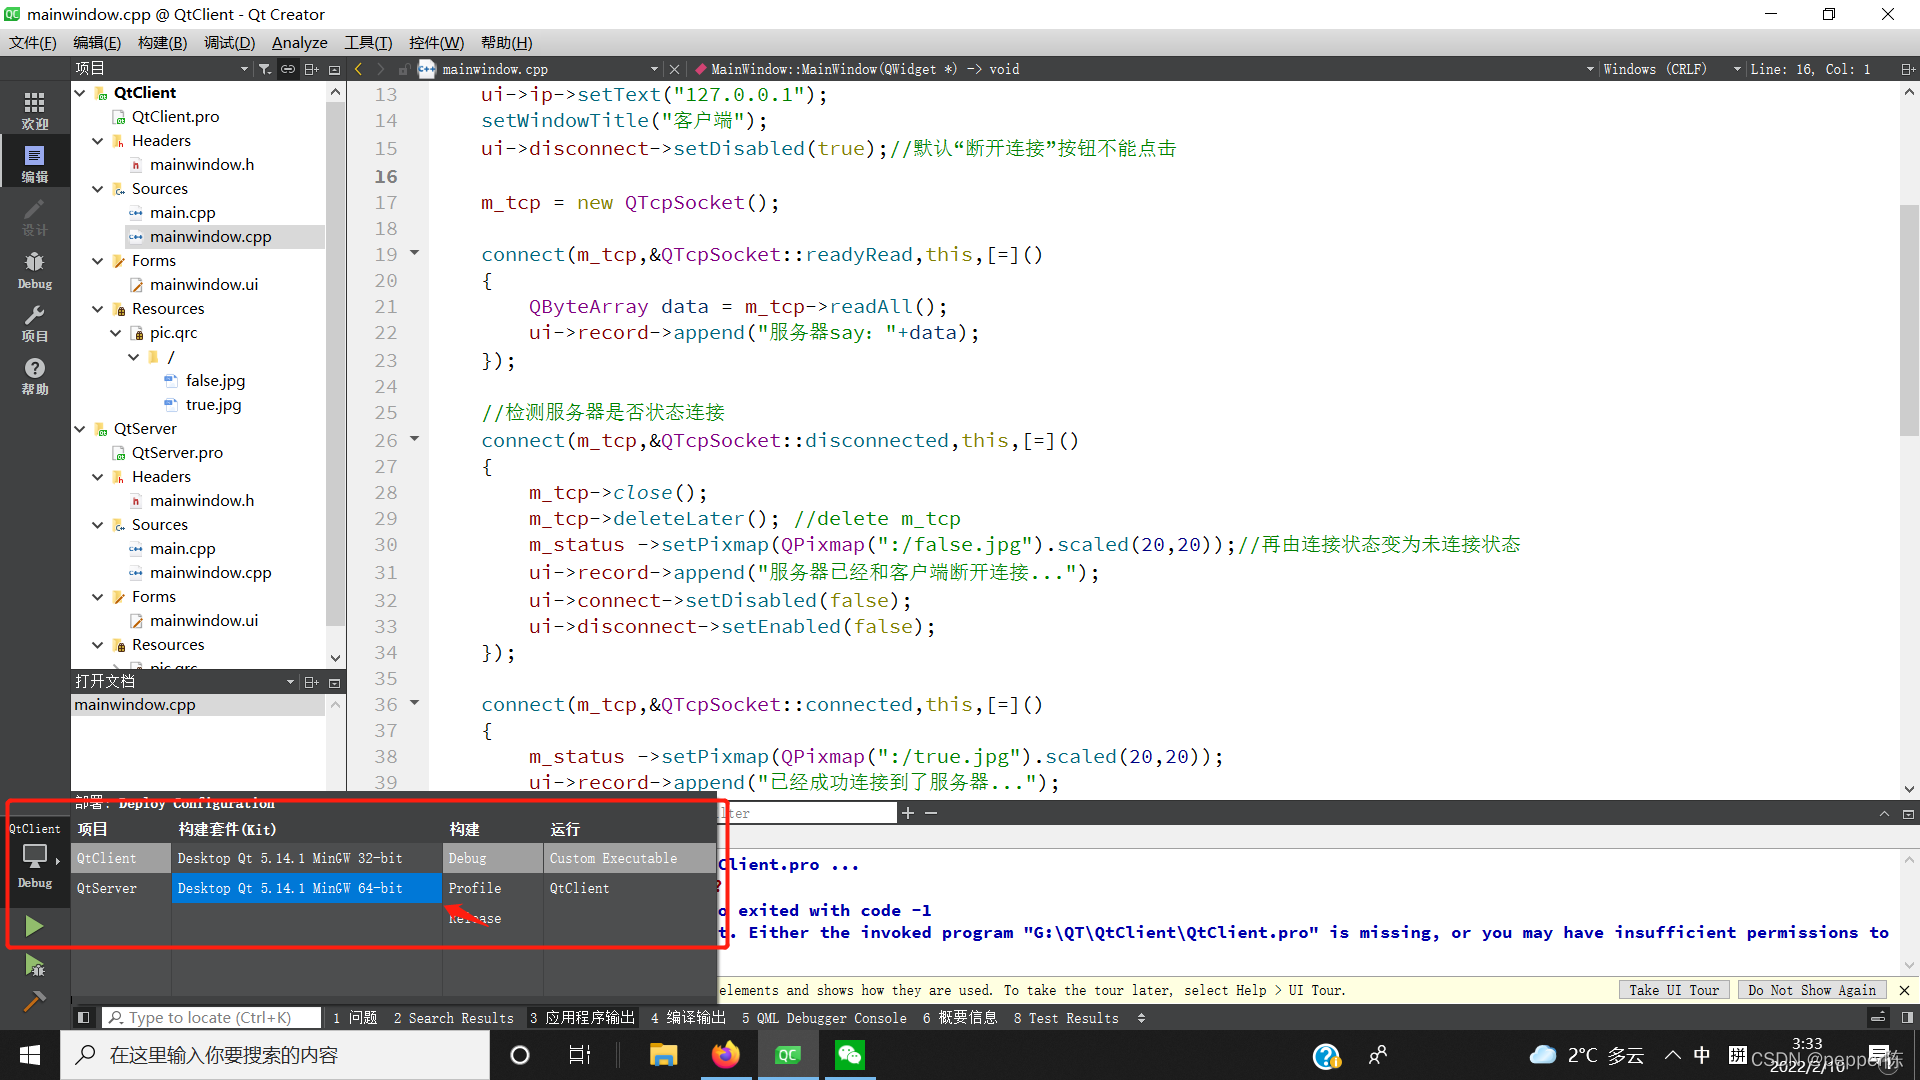
Task: Open Help mode (帮助)
Action: (x=35, y=376)
